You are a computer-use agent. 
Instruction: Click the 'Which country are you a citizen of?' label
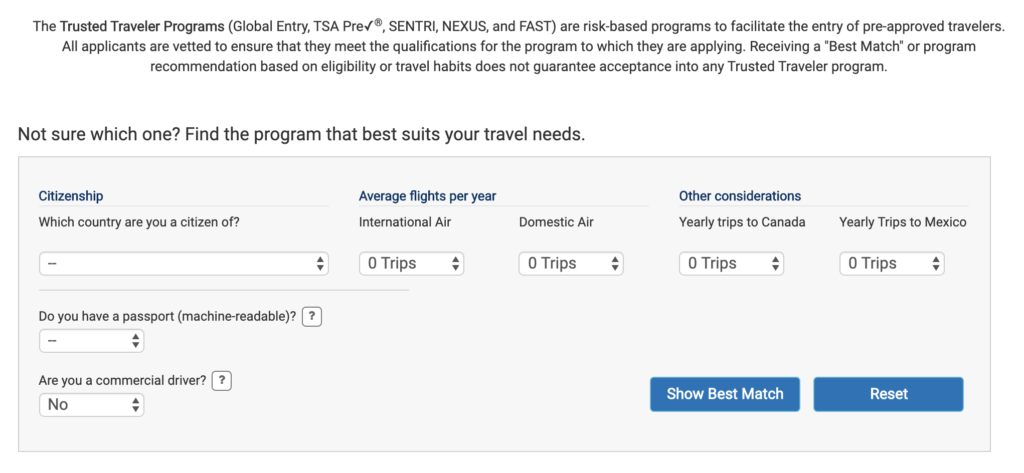click(x=139, y=222)
